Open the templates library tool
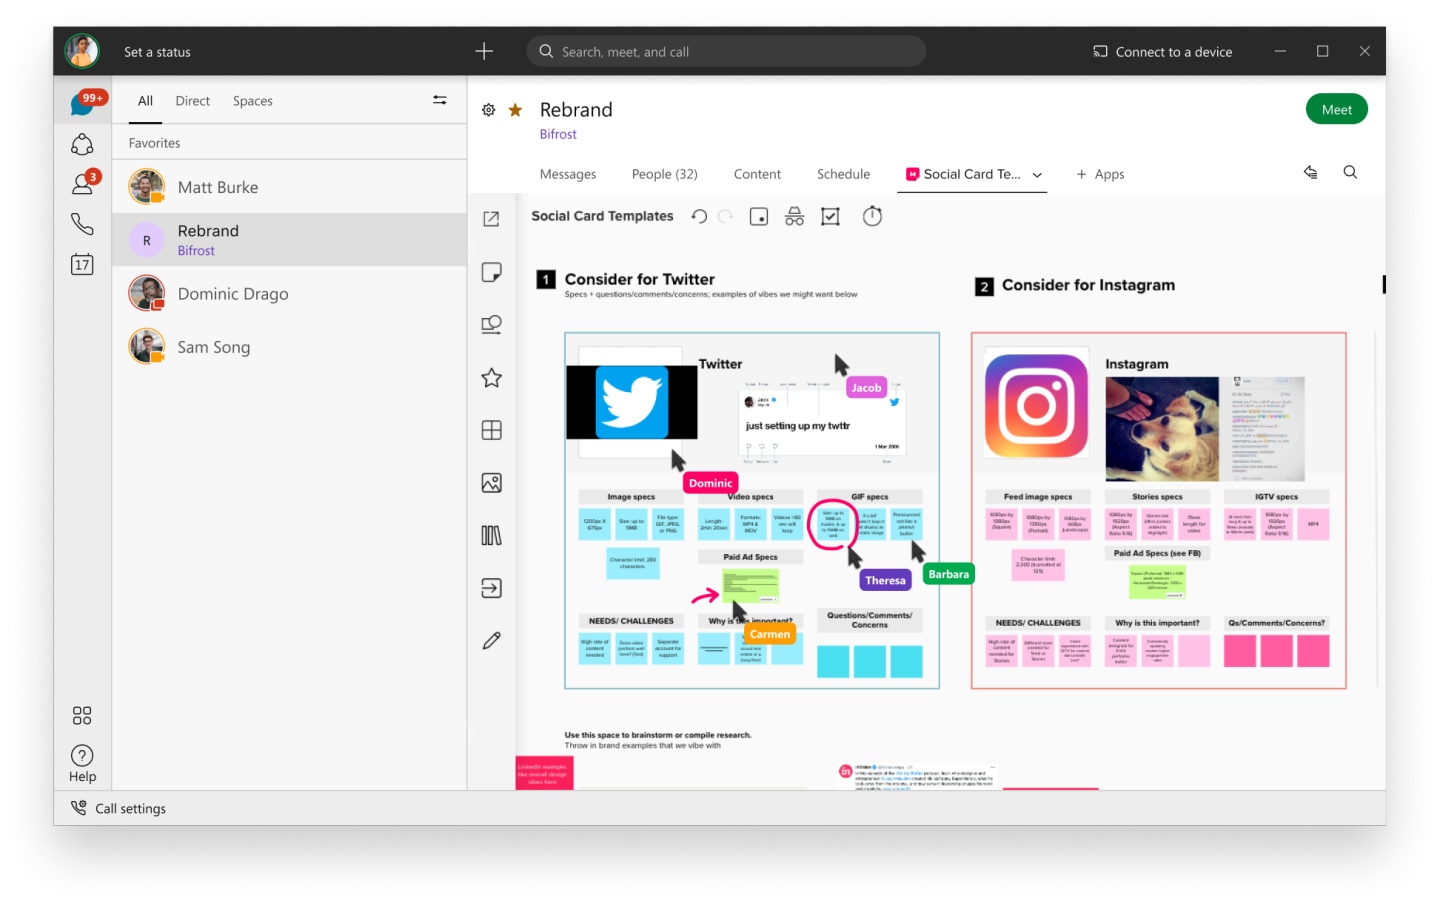Image resolution: width=1440 pixels, height=906 pixels. 491,535
